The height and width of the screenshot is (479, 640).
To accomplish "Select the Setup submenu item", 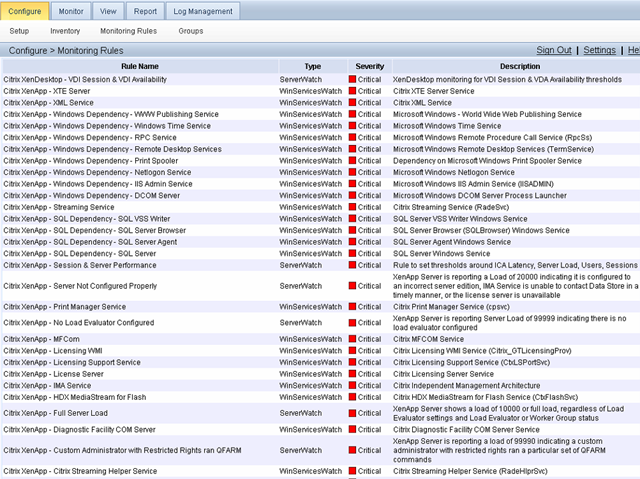I will click(x=19, y=31).
